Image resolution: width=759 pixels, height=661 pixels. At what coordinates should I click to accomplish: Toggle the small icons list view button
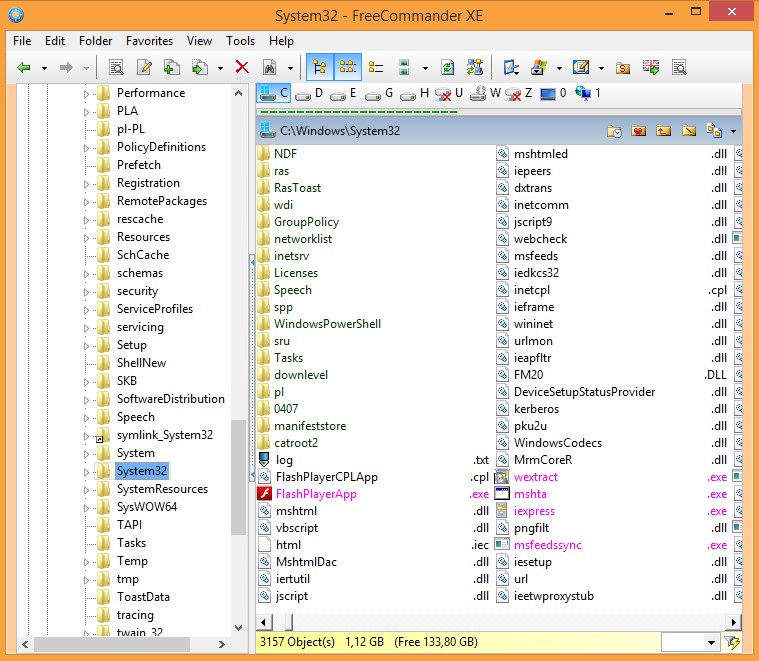(x=348, y=68)
